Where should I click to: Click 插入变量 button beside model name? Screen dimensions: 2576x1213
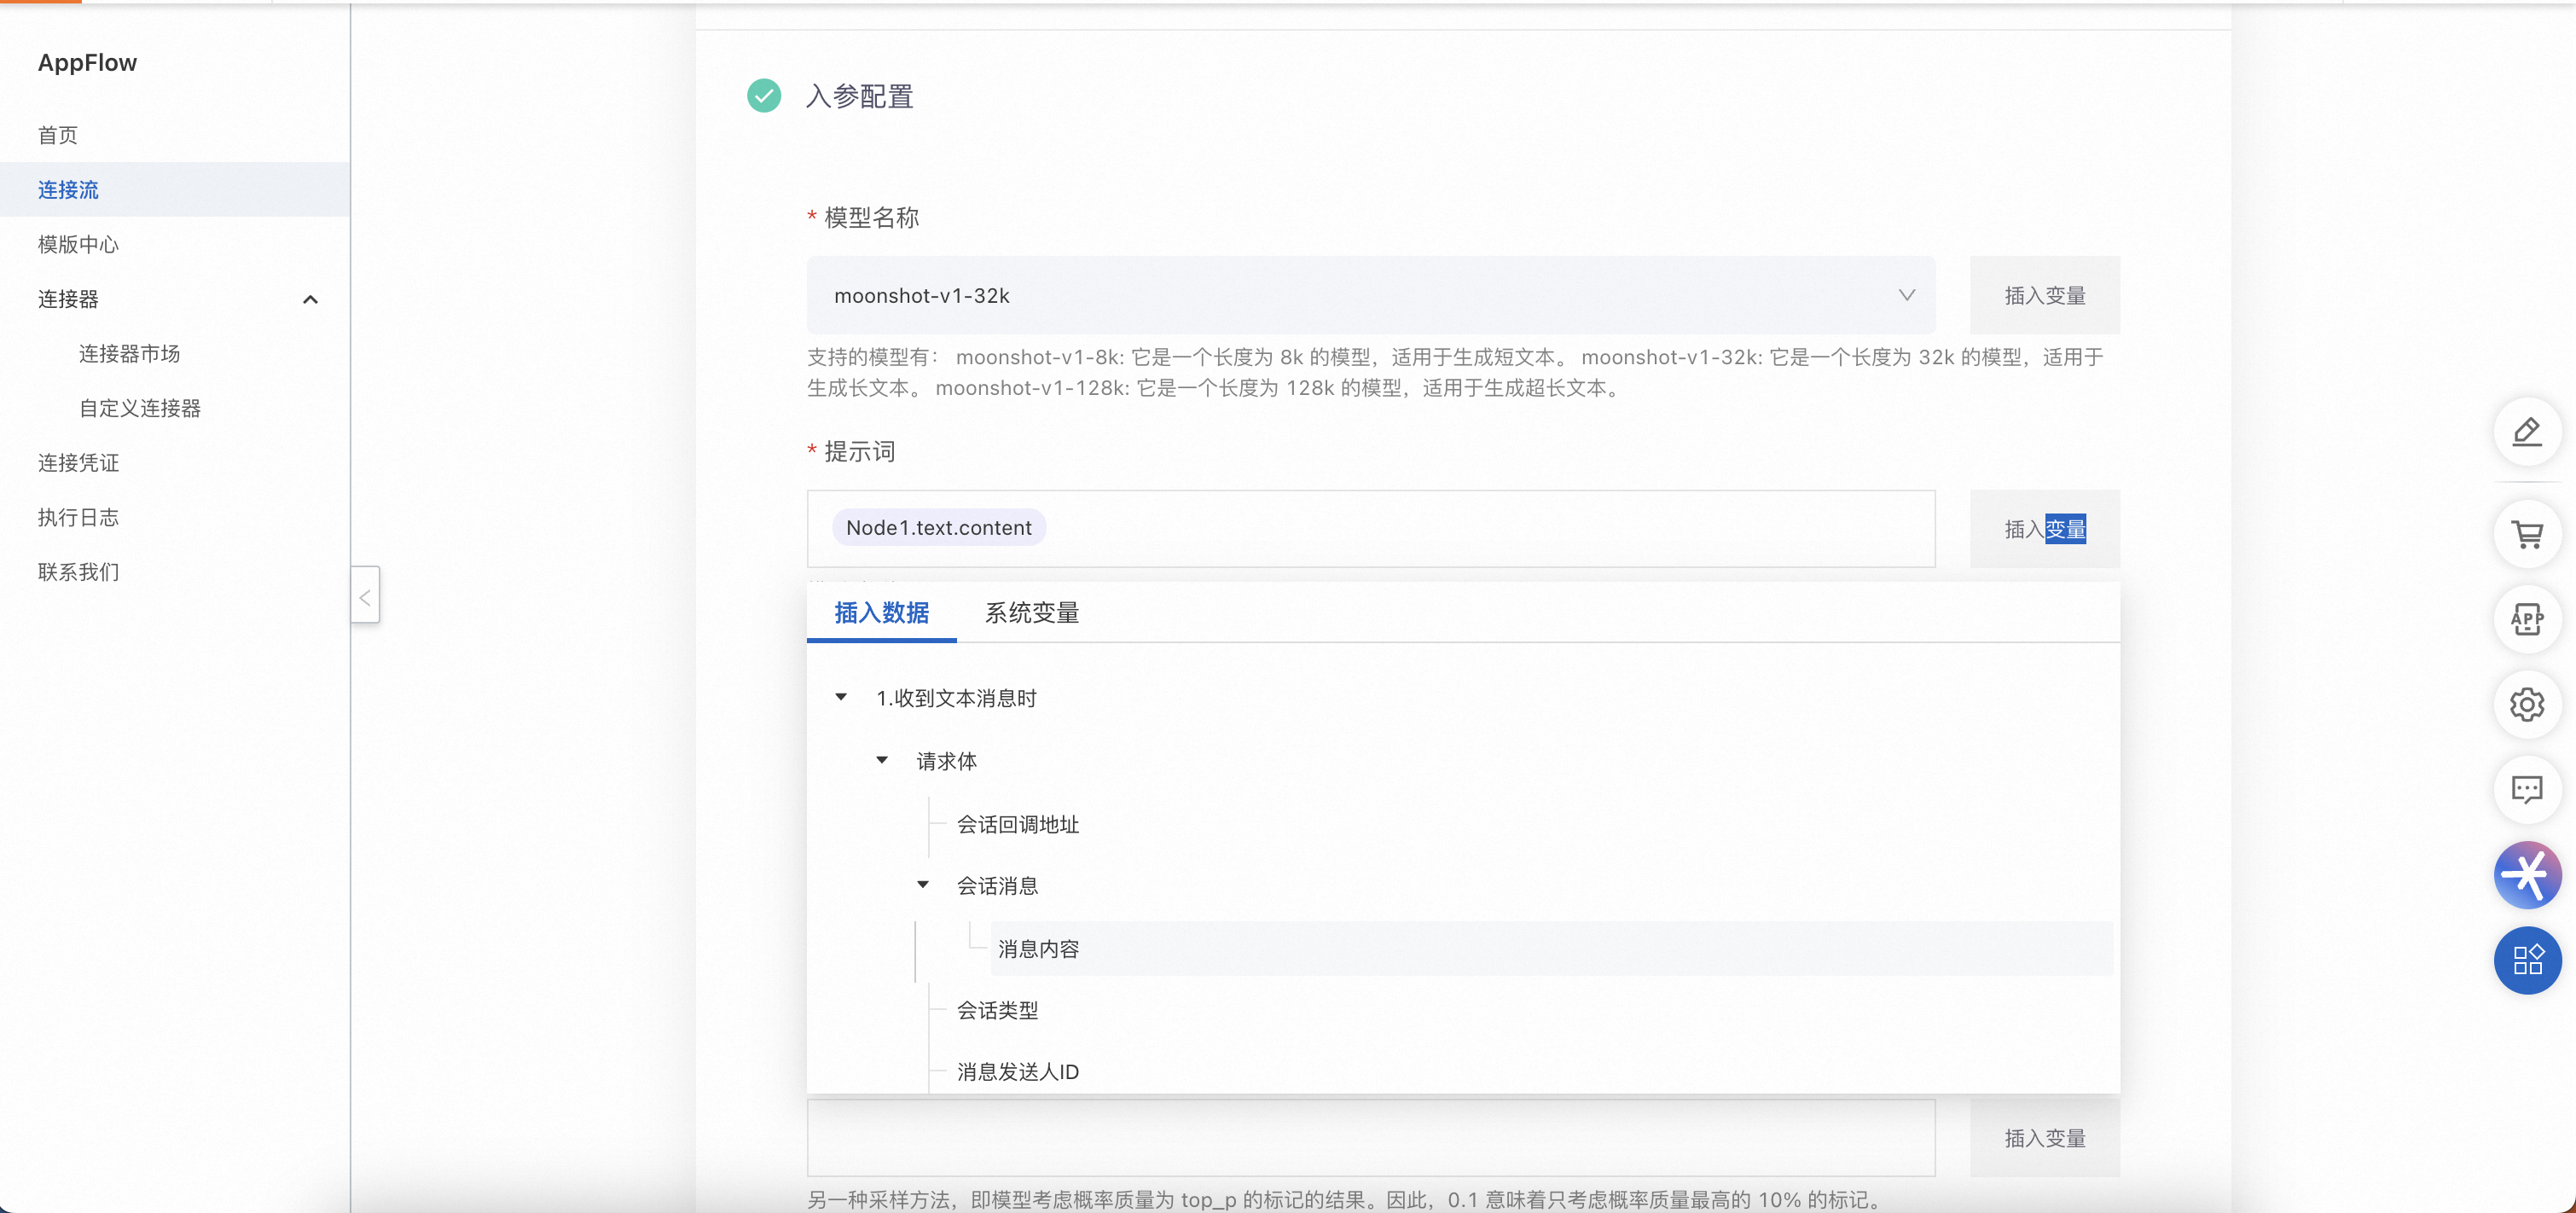[x=2044, y=295]
